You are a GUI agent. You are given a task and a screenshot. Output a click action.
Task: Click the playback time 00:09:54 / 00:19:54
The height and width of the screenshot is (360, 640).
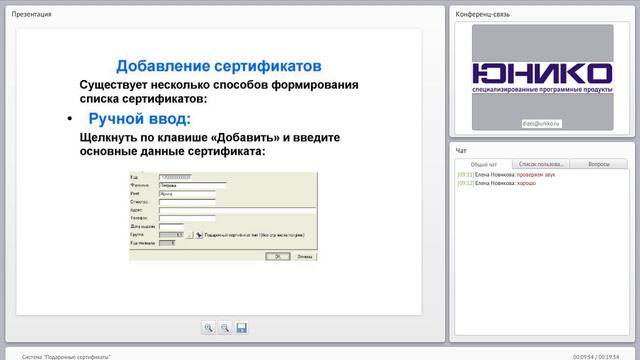(x=596, y=357)
